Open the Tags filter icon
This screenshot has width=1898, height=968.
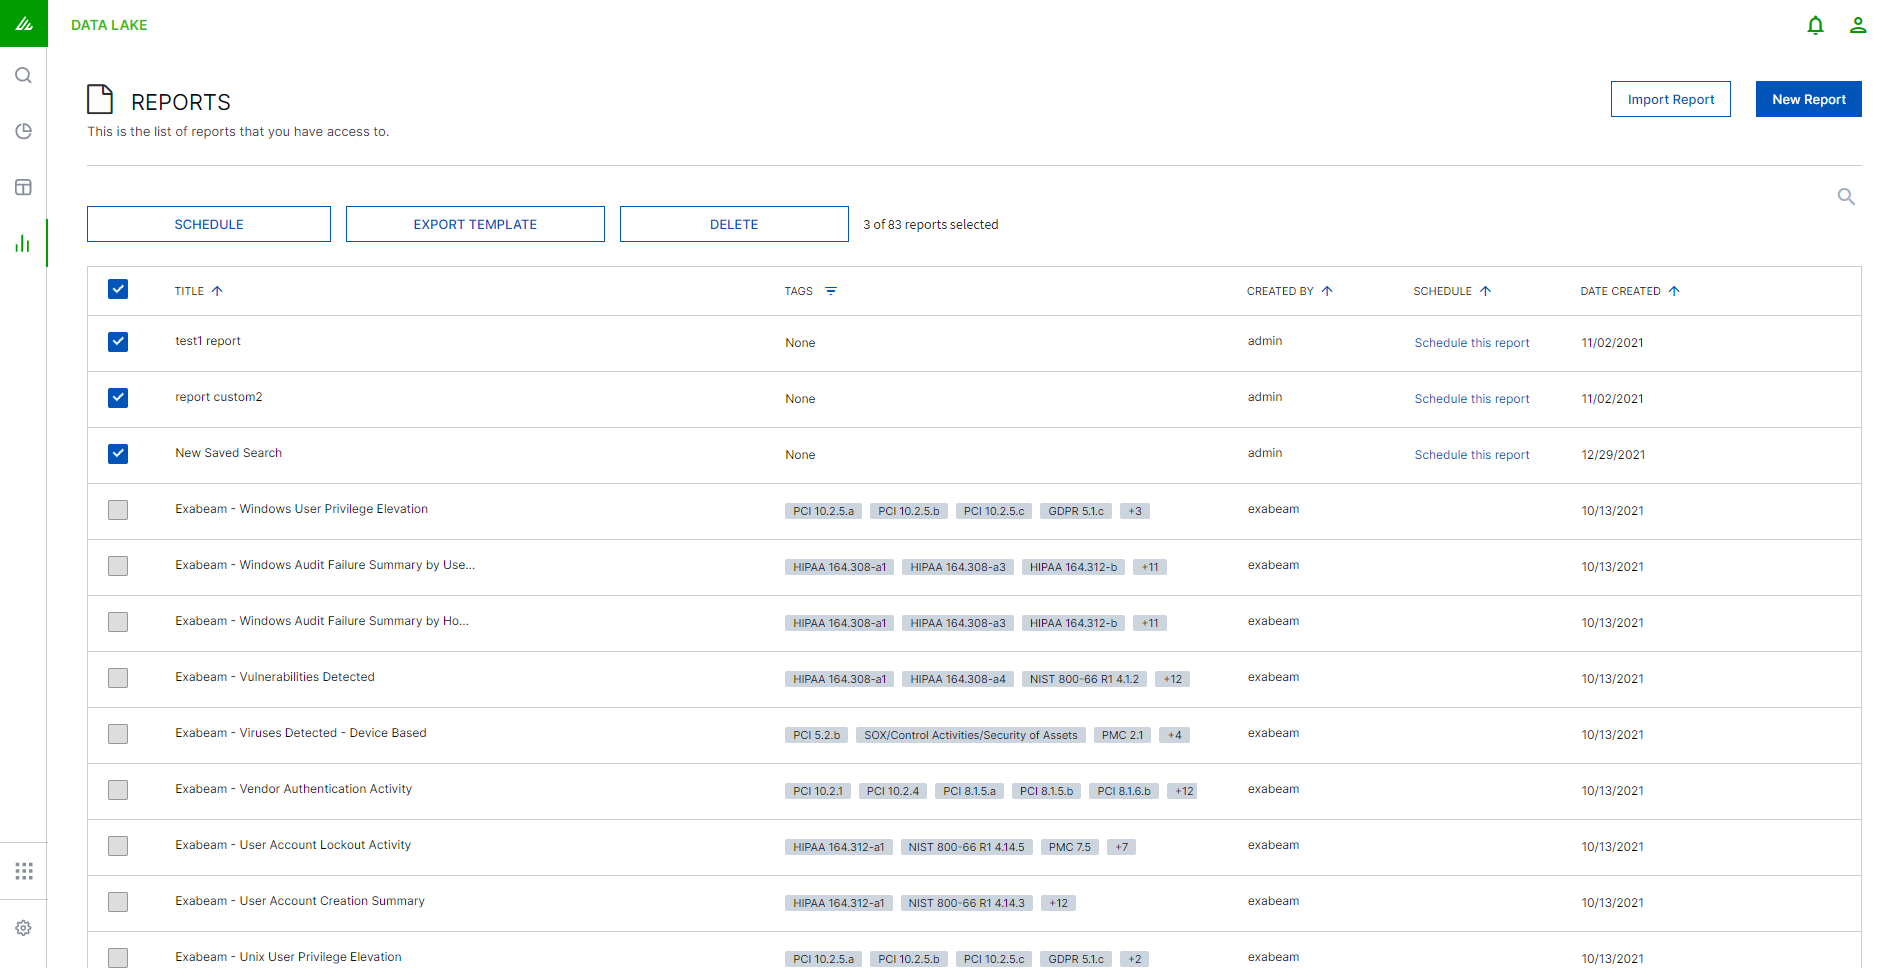831,291
